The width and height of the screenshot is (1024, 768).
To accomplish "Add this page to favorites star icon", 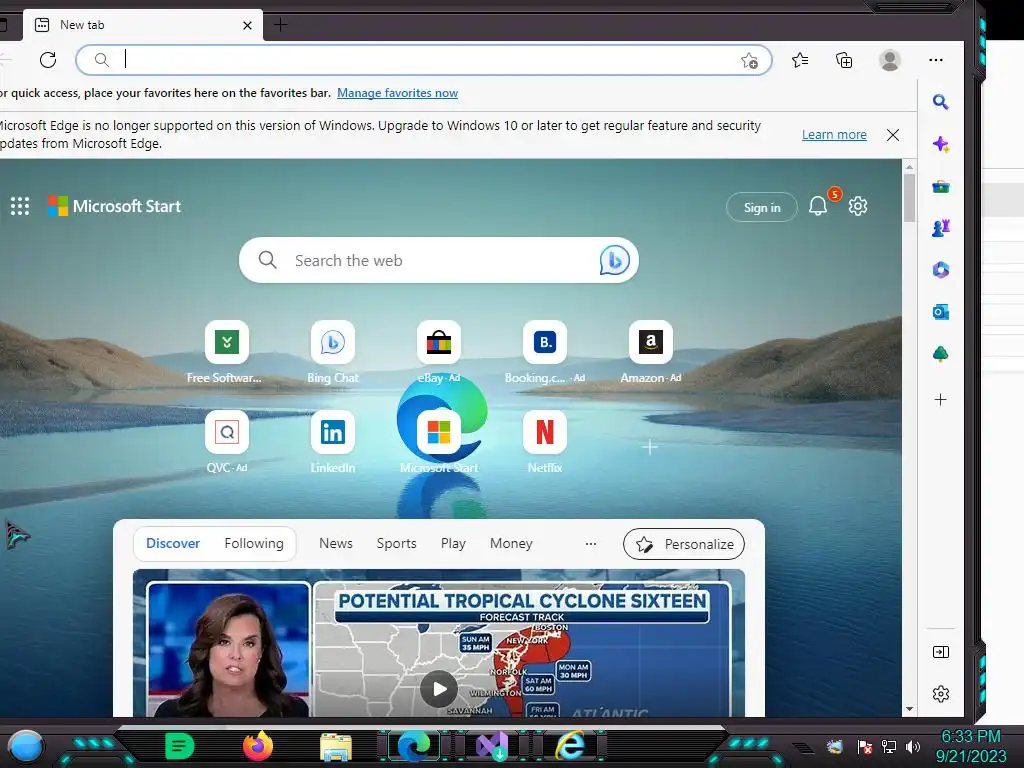I will (749, 61).
